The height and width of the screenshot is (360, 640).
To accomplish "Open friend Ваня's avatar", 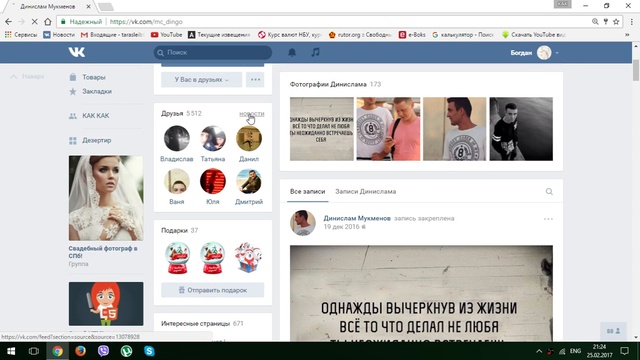I will [177, 181].
